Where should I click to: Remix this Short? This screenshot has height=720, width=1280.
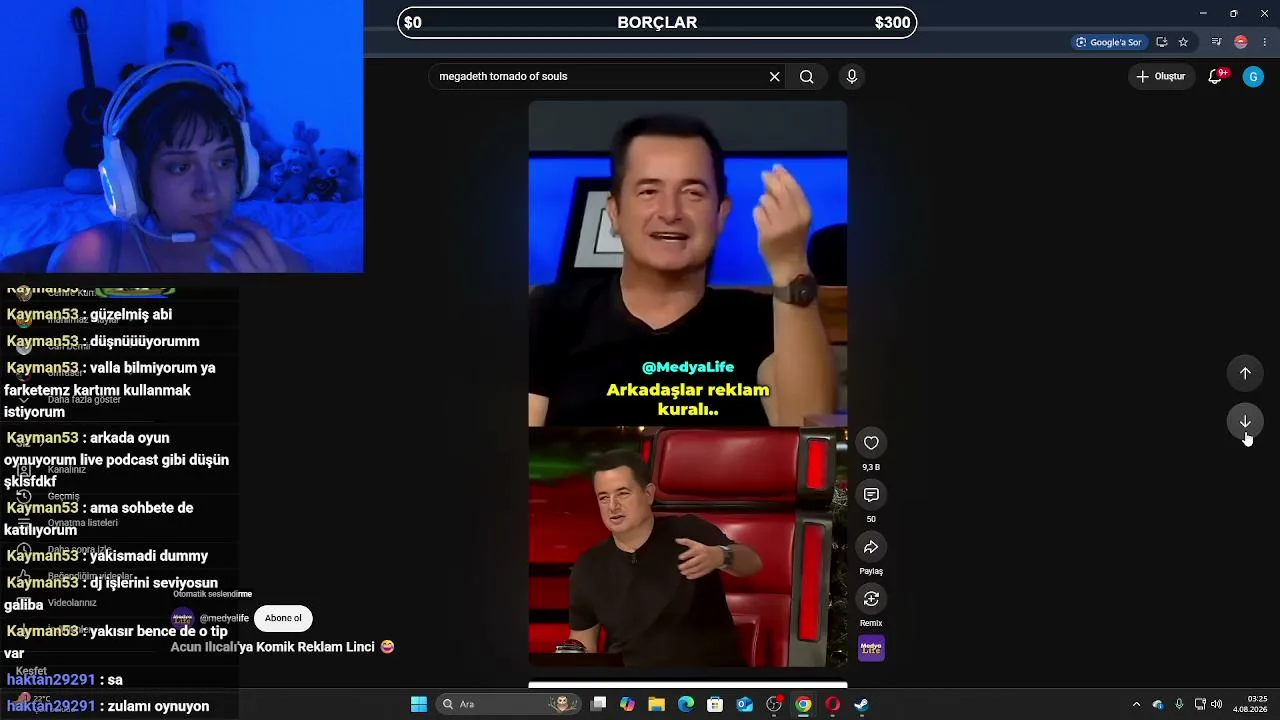pyautogui.click(x=871, y=599)
